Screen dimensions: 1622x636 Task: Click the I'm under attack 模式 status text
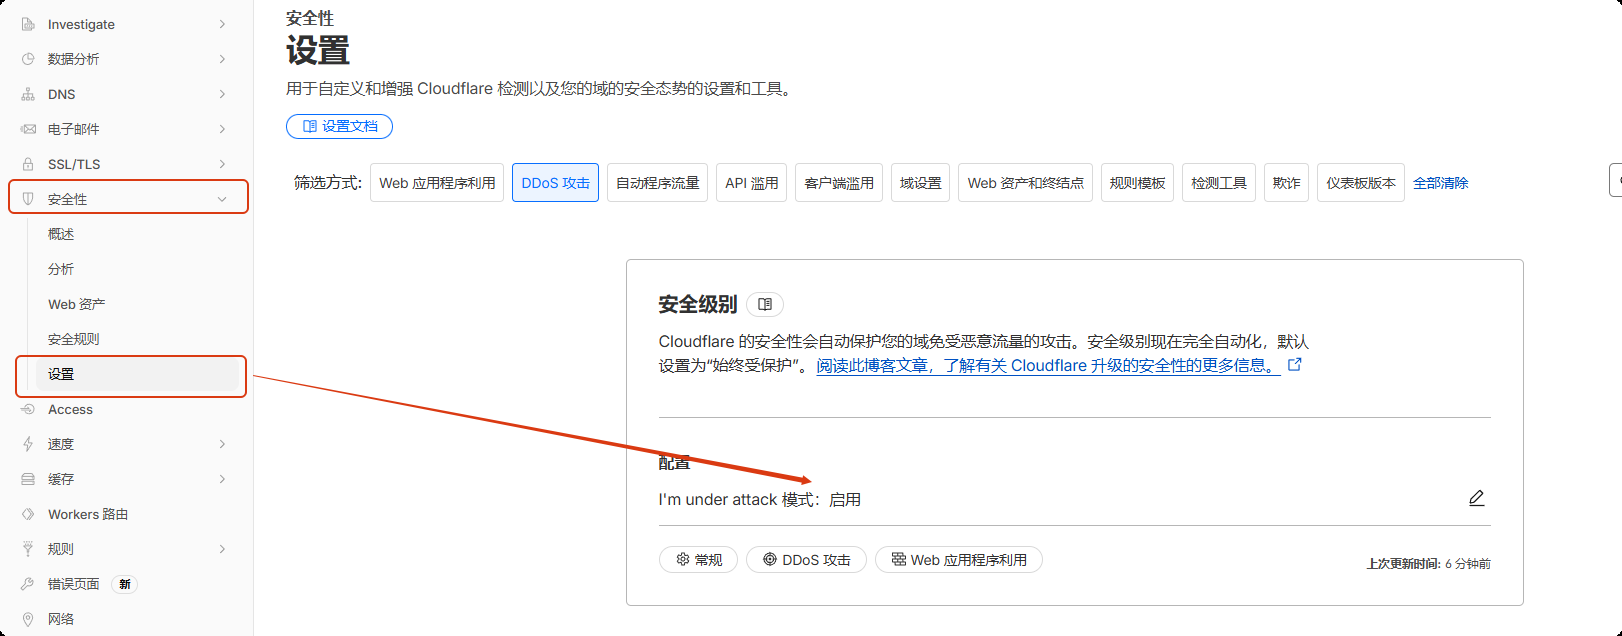760,499
